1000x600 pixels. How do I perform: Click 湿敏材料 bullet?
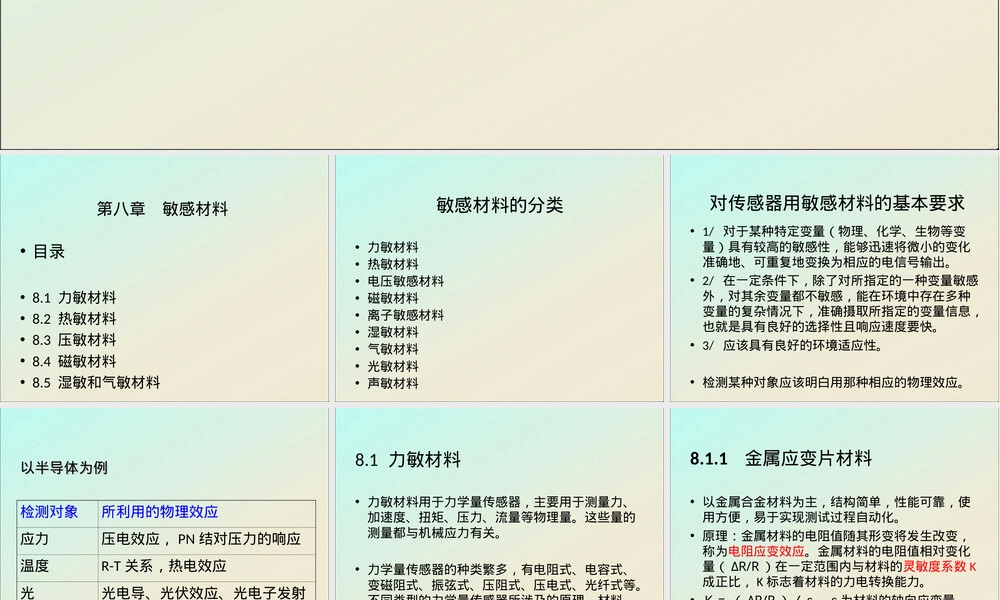coord(393,332)
